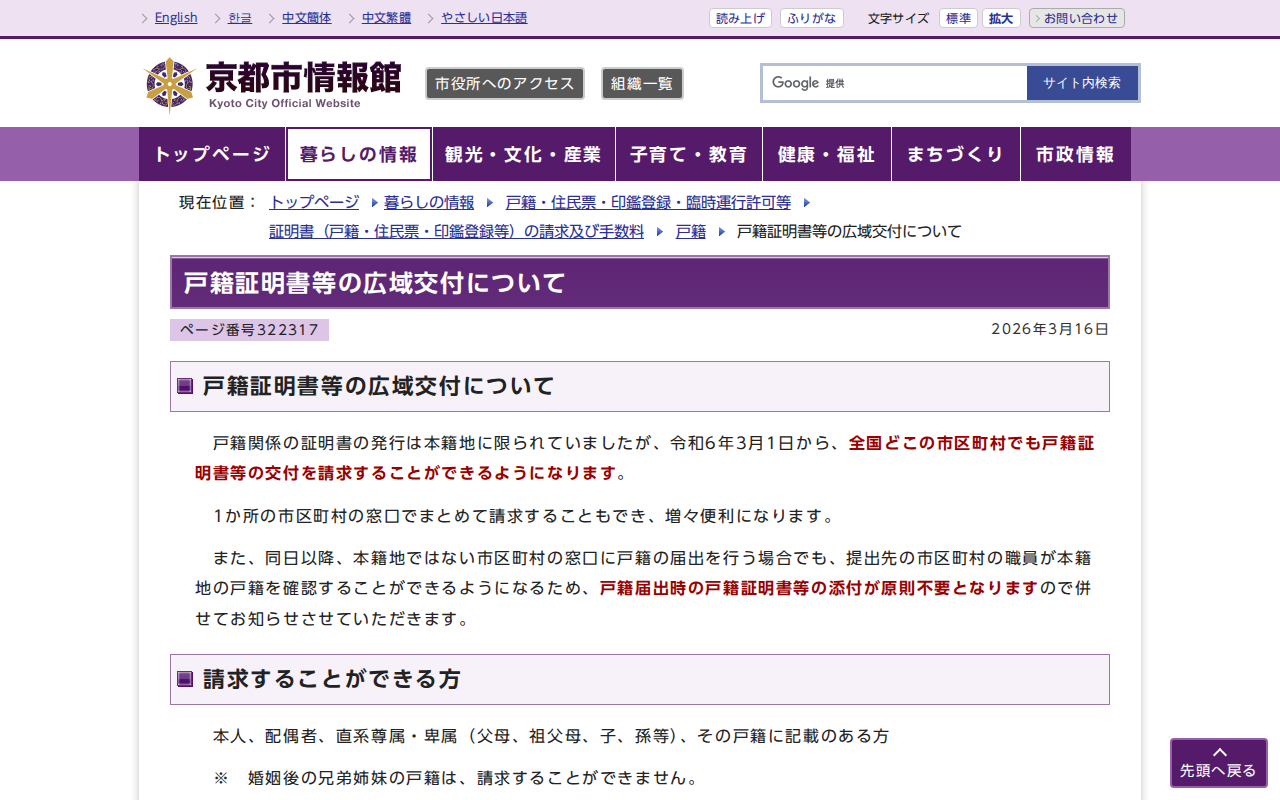Click inside the Google site search field
Screen dimensions: 1280x800
click(890, 83)
